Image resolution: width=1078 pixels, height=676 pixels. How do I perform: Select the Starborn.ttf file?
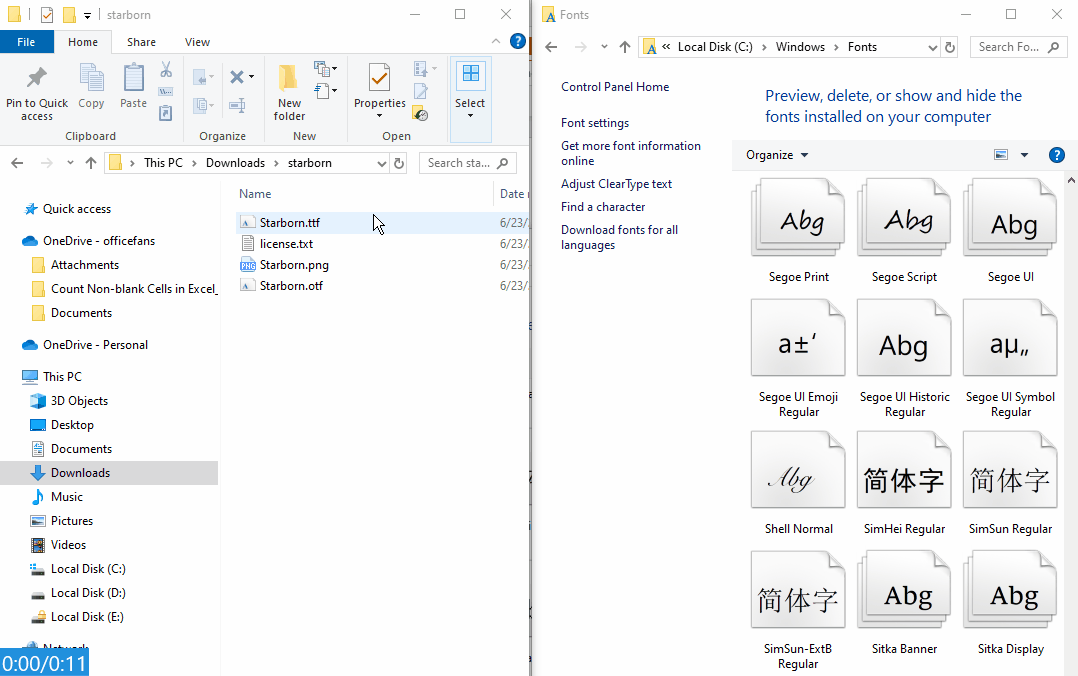290,222
